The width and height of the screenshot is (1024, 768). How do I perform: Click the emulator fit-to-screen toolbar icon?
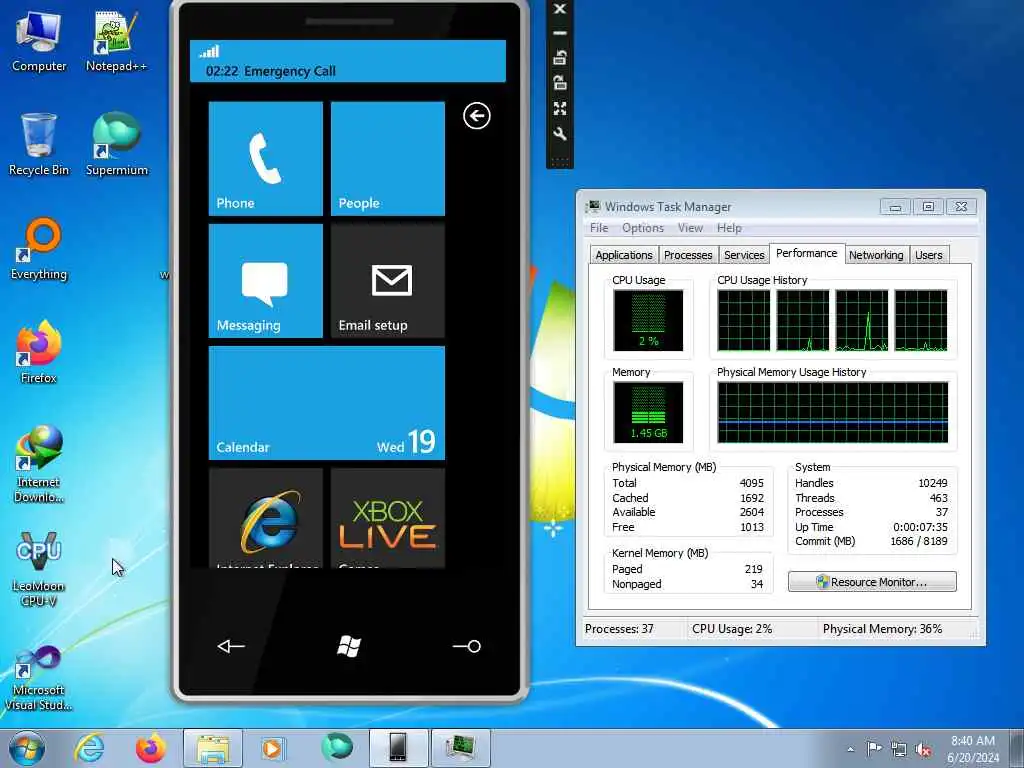560,108
